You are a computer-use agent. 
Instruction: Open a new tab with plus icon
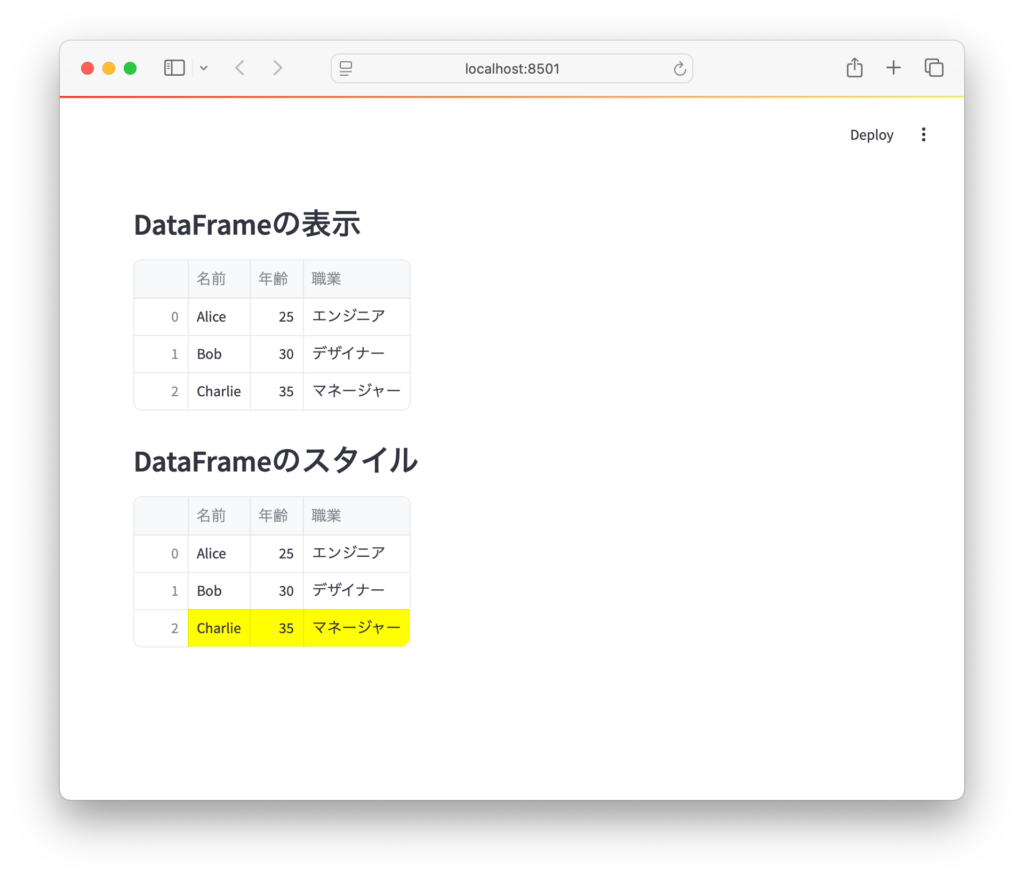(893, 68)
